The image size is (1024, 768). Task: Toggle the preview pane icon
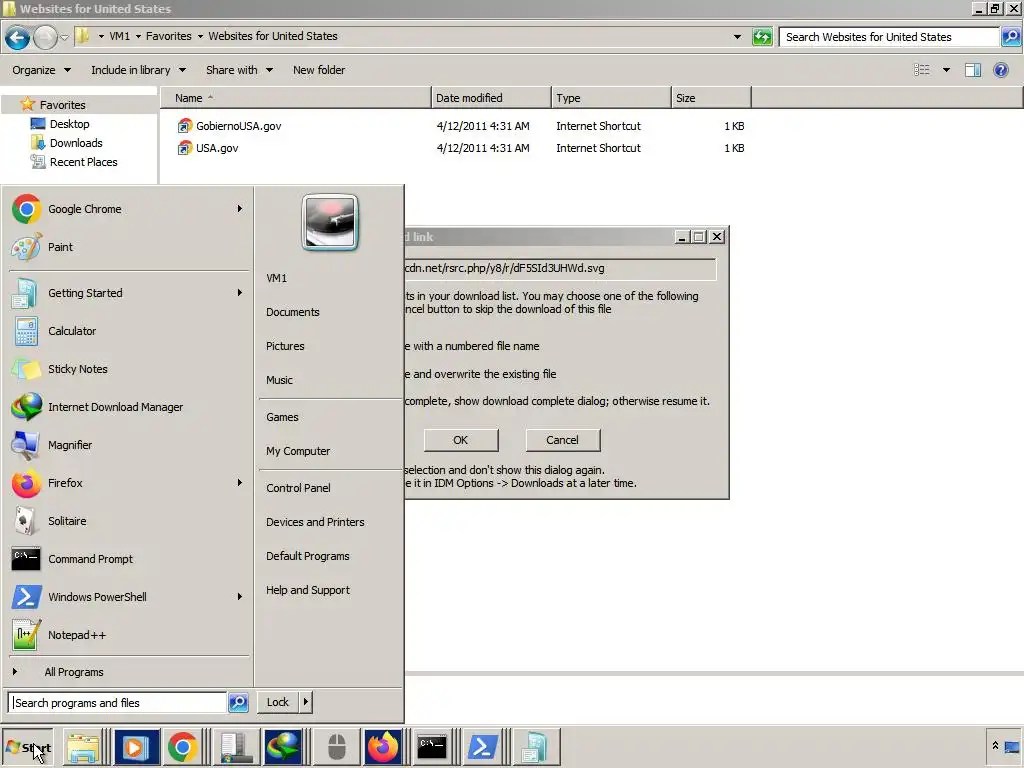[972, 70]
